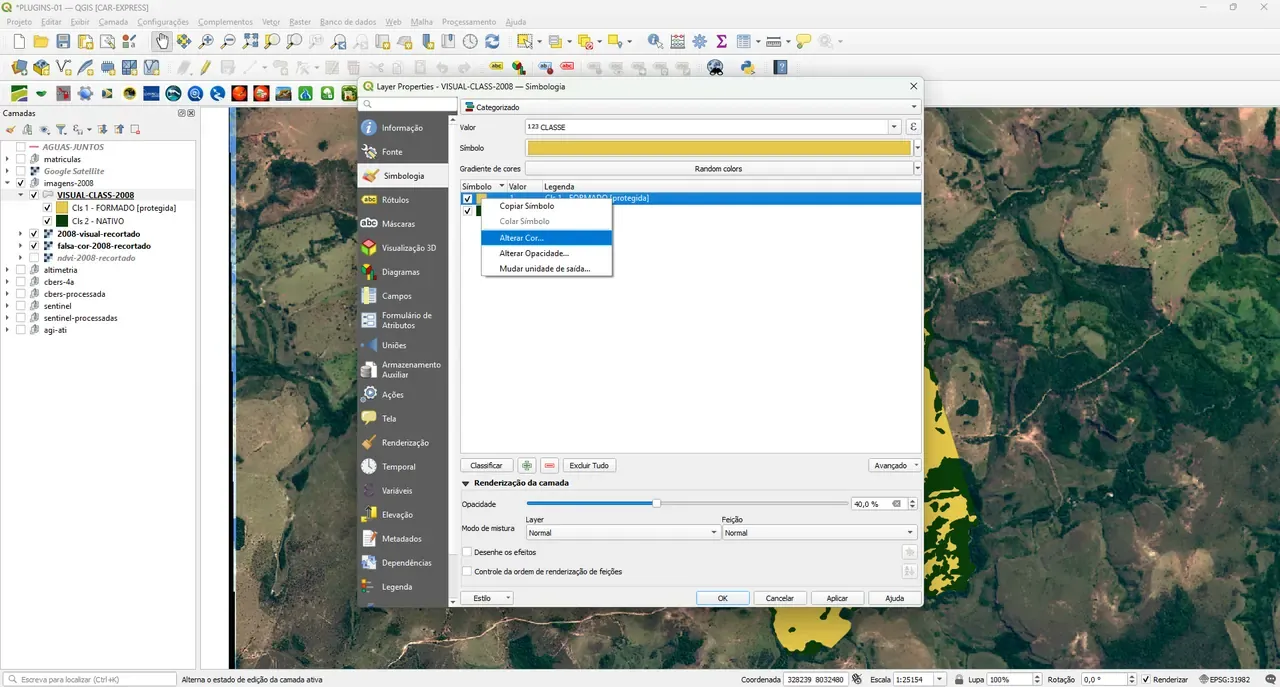Screen dimensions: 1280x687
Task: Toggle the Renderizar checkbox in status bar
Action: 1146,680
